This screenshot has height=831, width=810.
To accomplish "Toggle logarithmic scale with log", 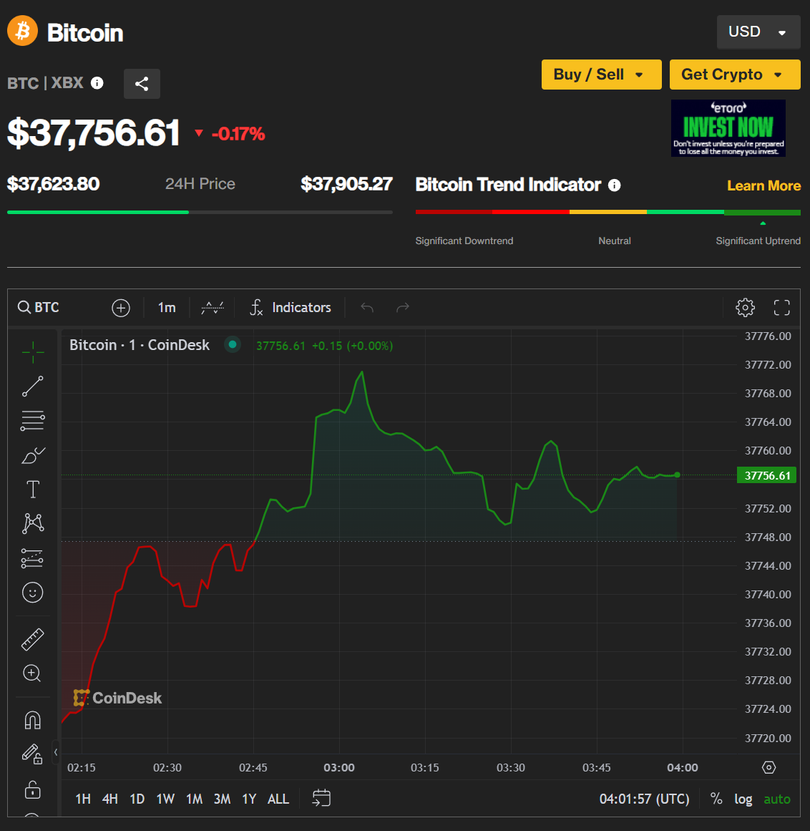I will (743, 799).
